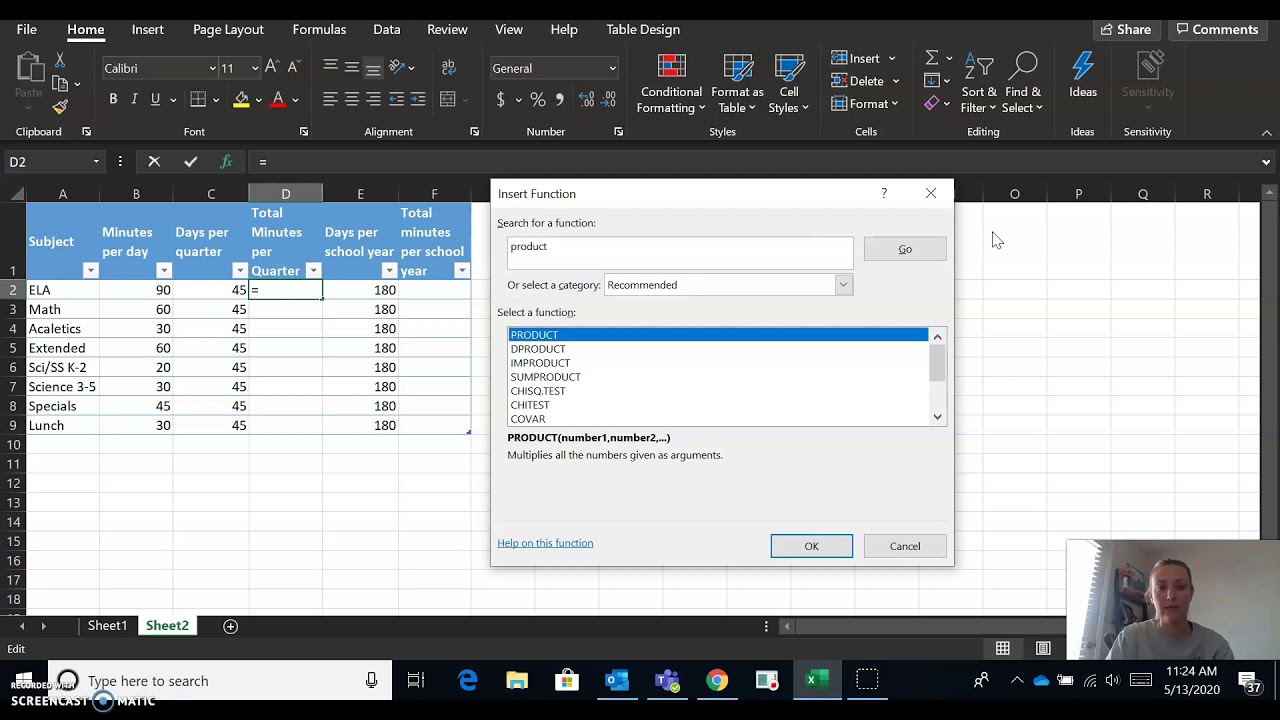Click the Increase Font Size icon
The height and width of the screenshot is (720, 1280).
click(x=272, y=68)
